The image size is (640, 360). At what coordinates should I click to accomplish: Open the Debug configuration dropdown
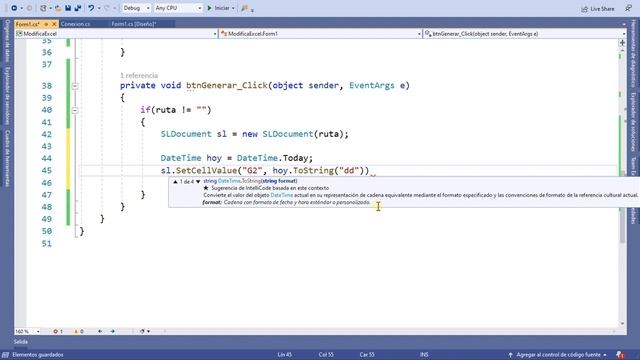(x=136, y=8)
